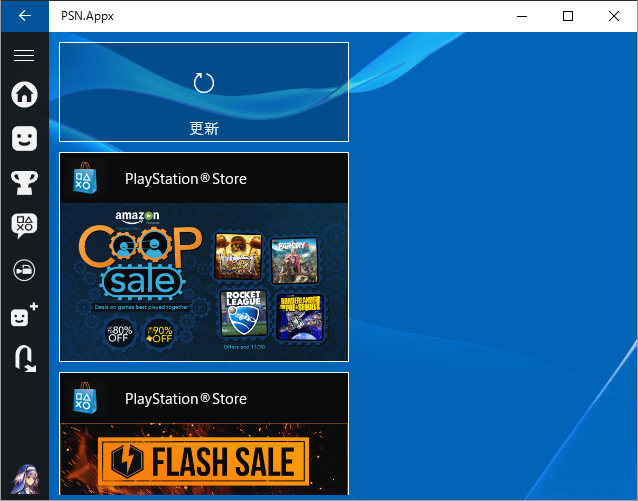This screenshot has height=501, width=638.
Task: Open Messages chat bubble icon
Action: (24, 225)
